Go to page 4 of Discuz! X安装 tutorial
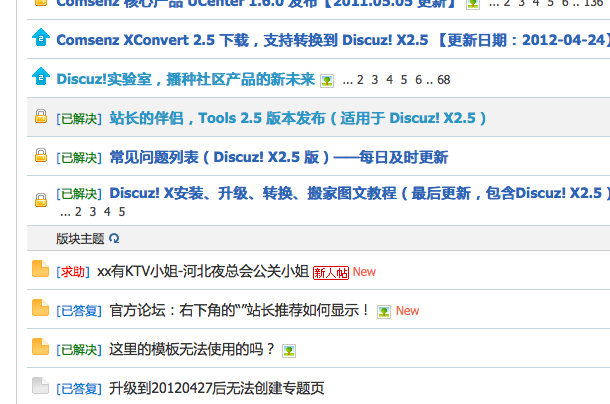The image size is (610, 404). coord(107,212)
